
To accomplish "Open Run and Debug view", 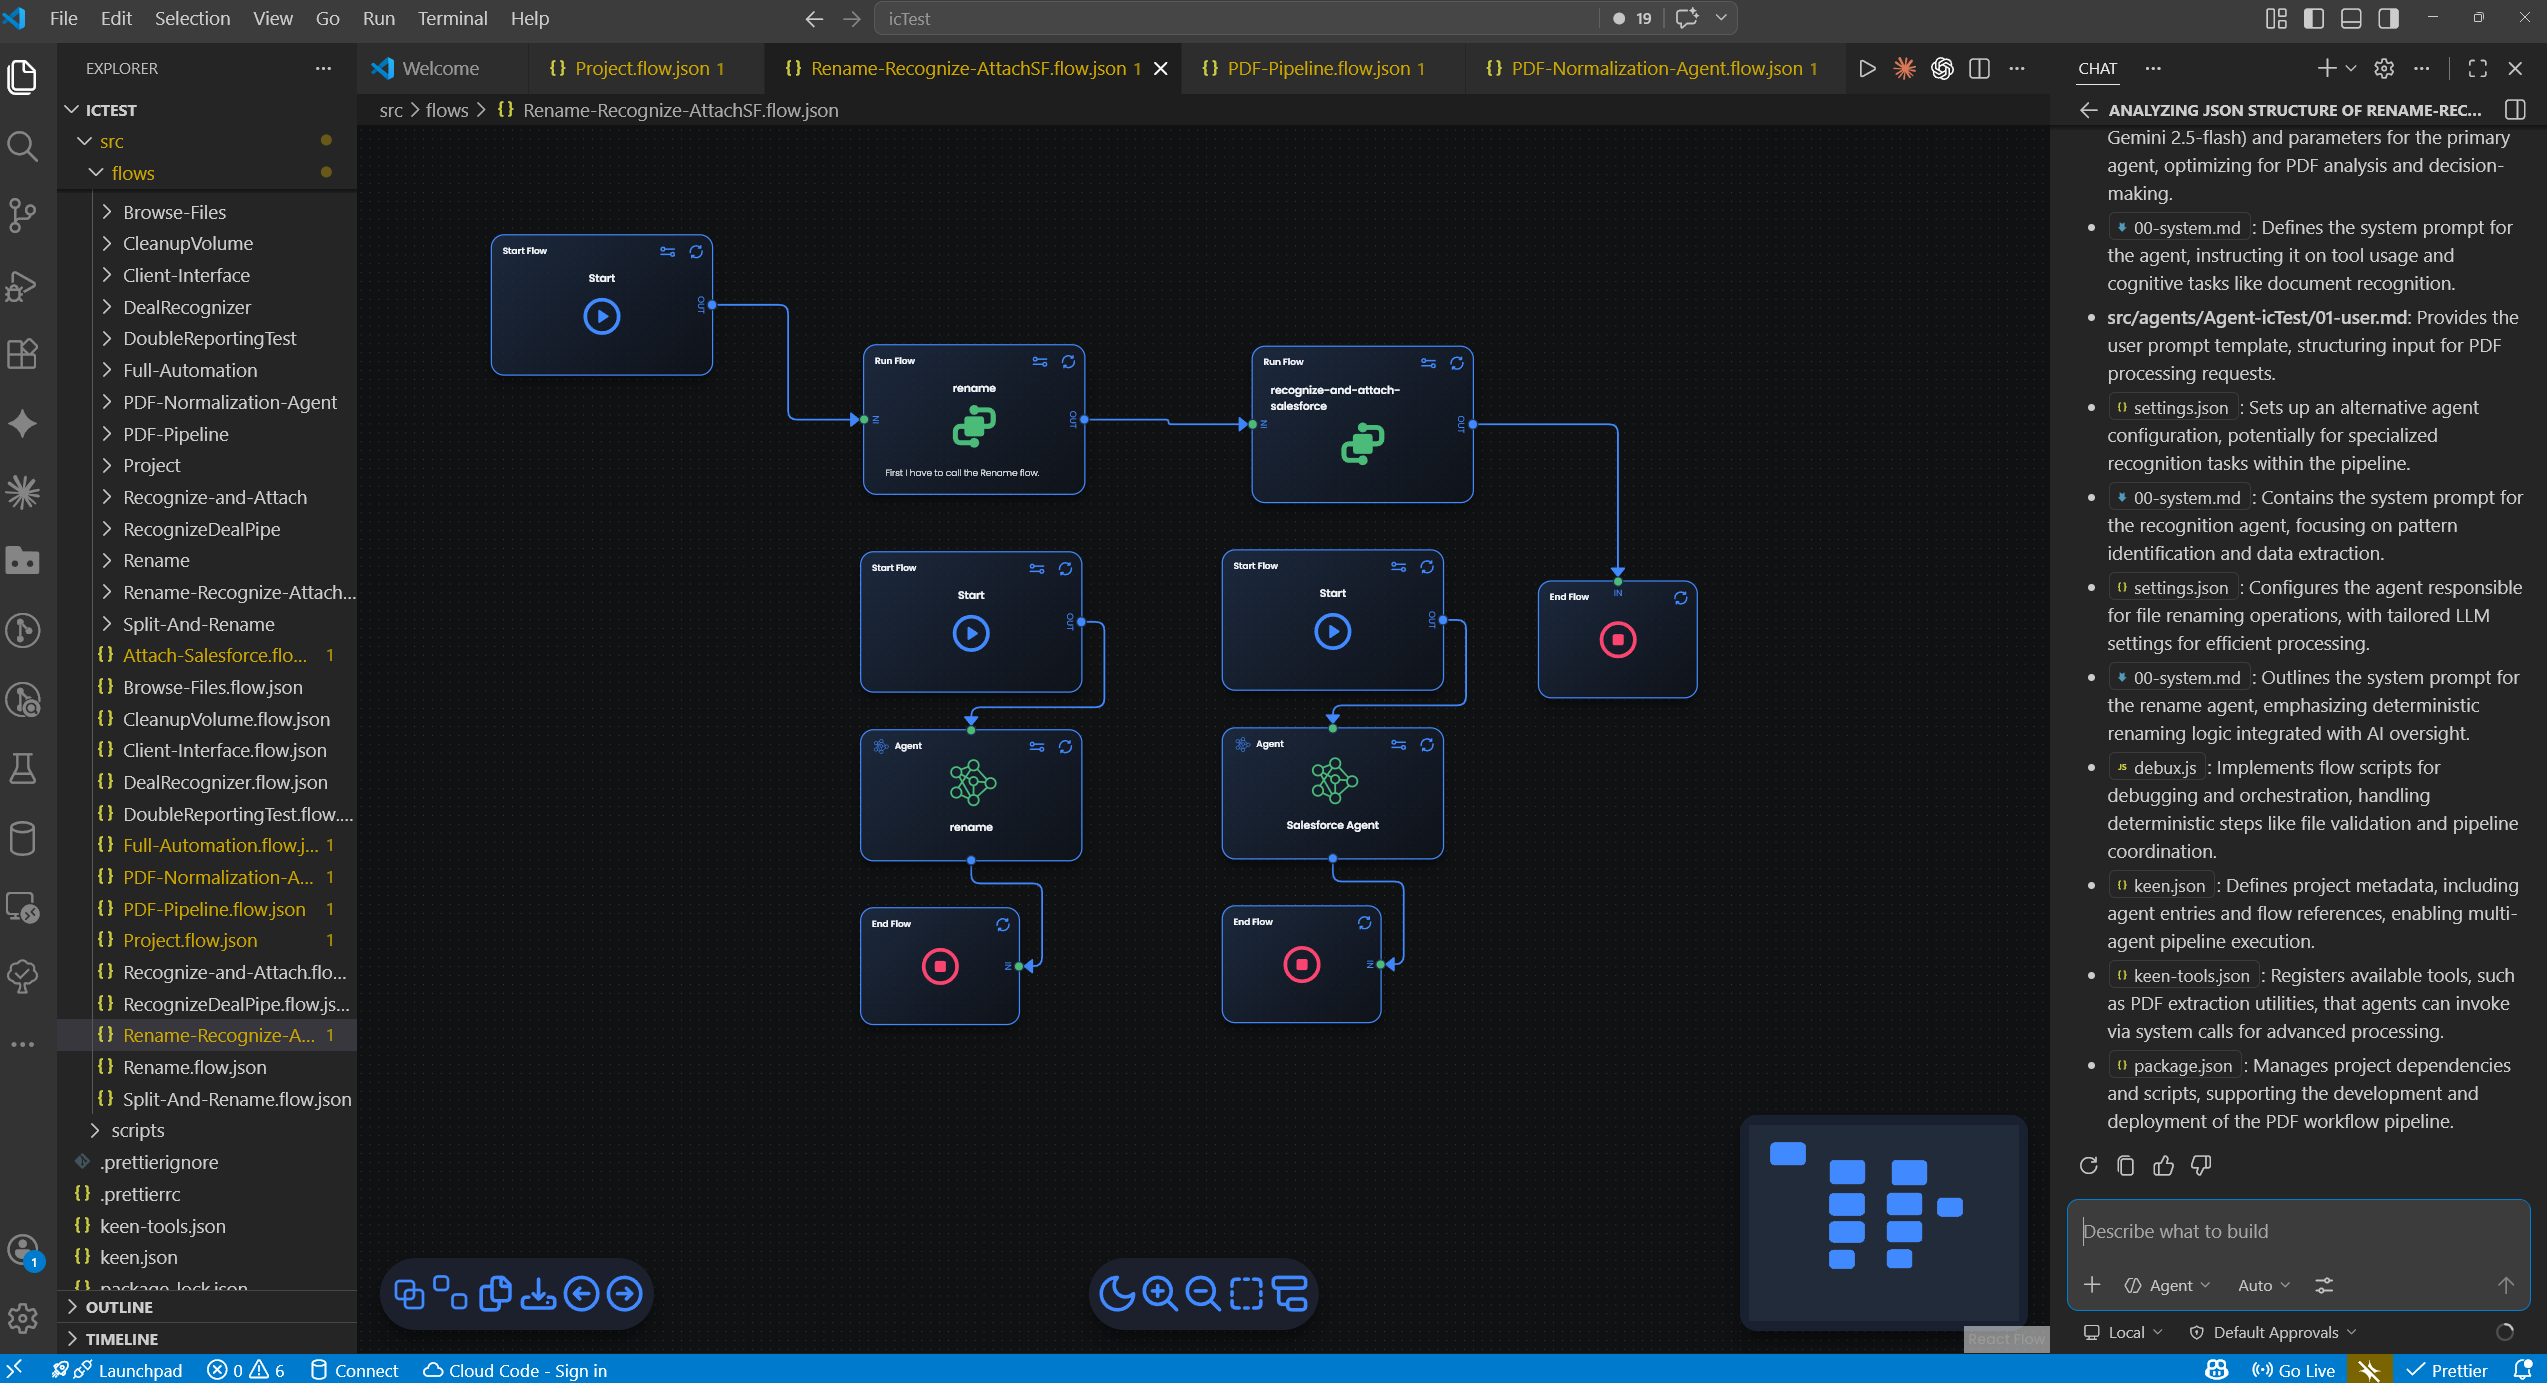I will (22, 286).
